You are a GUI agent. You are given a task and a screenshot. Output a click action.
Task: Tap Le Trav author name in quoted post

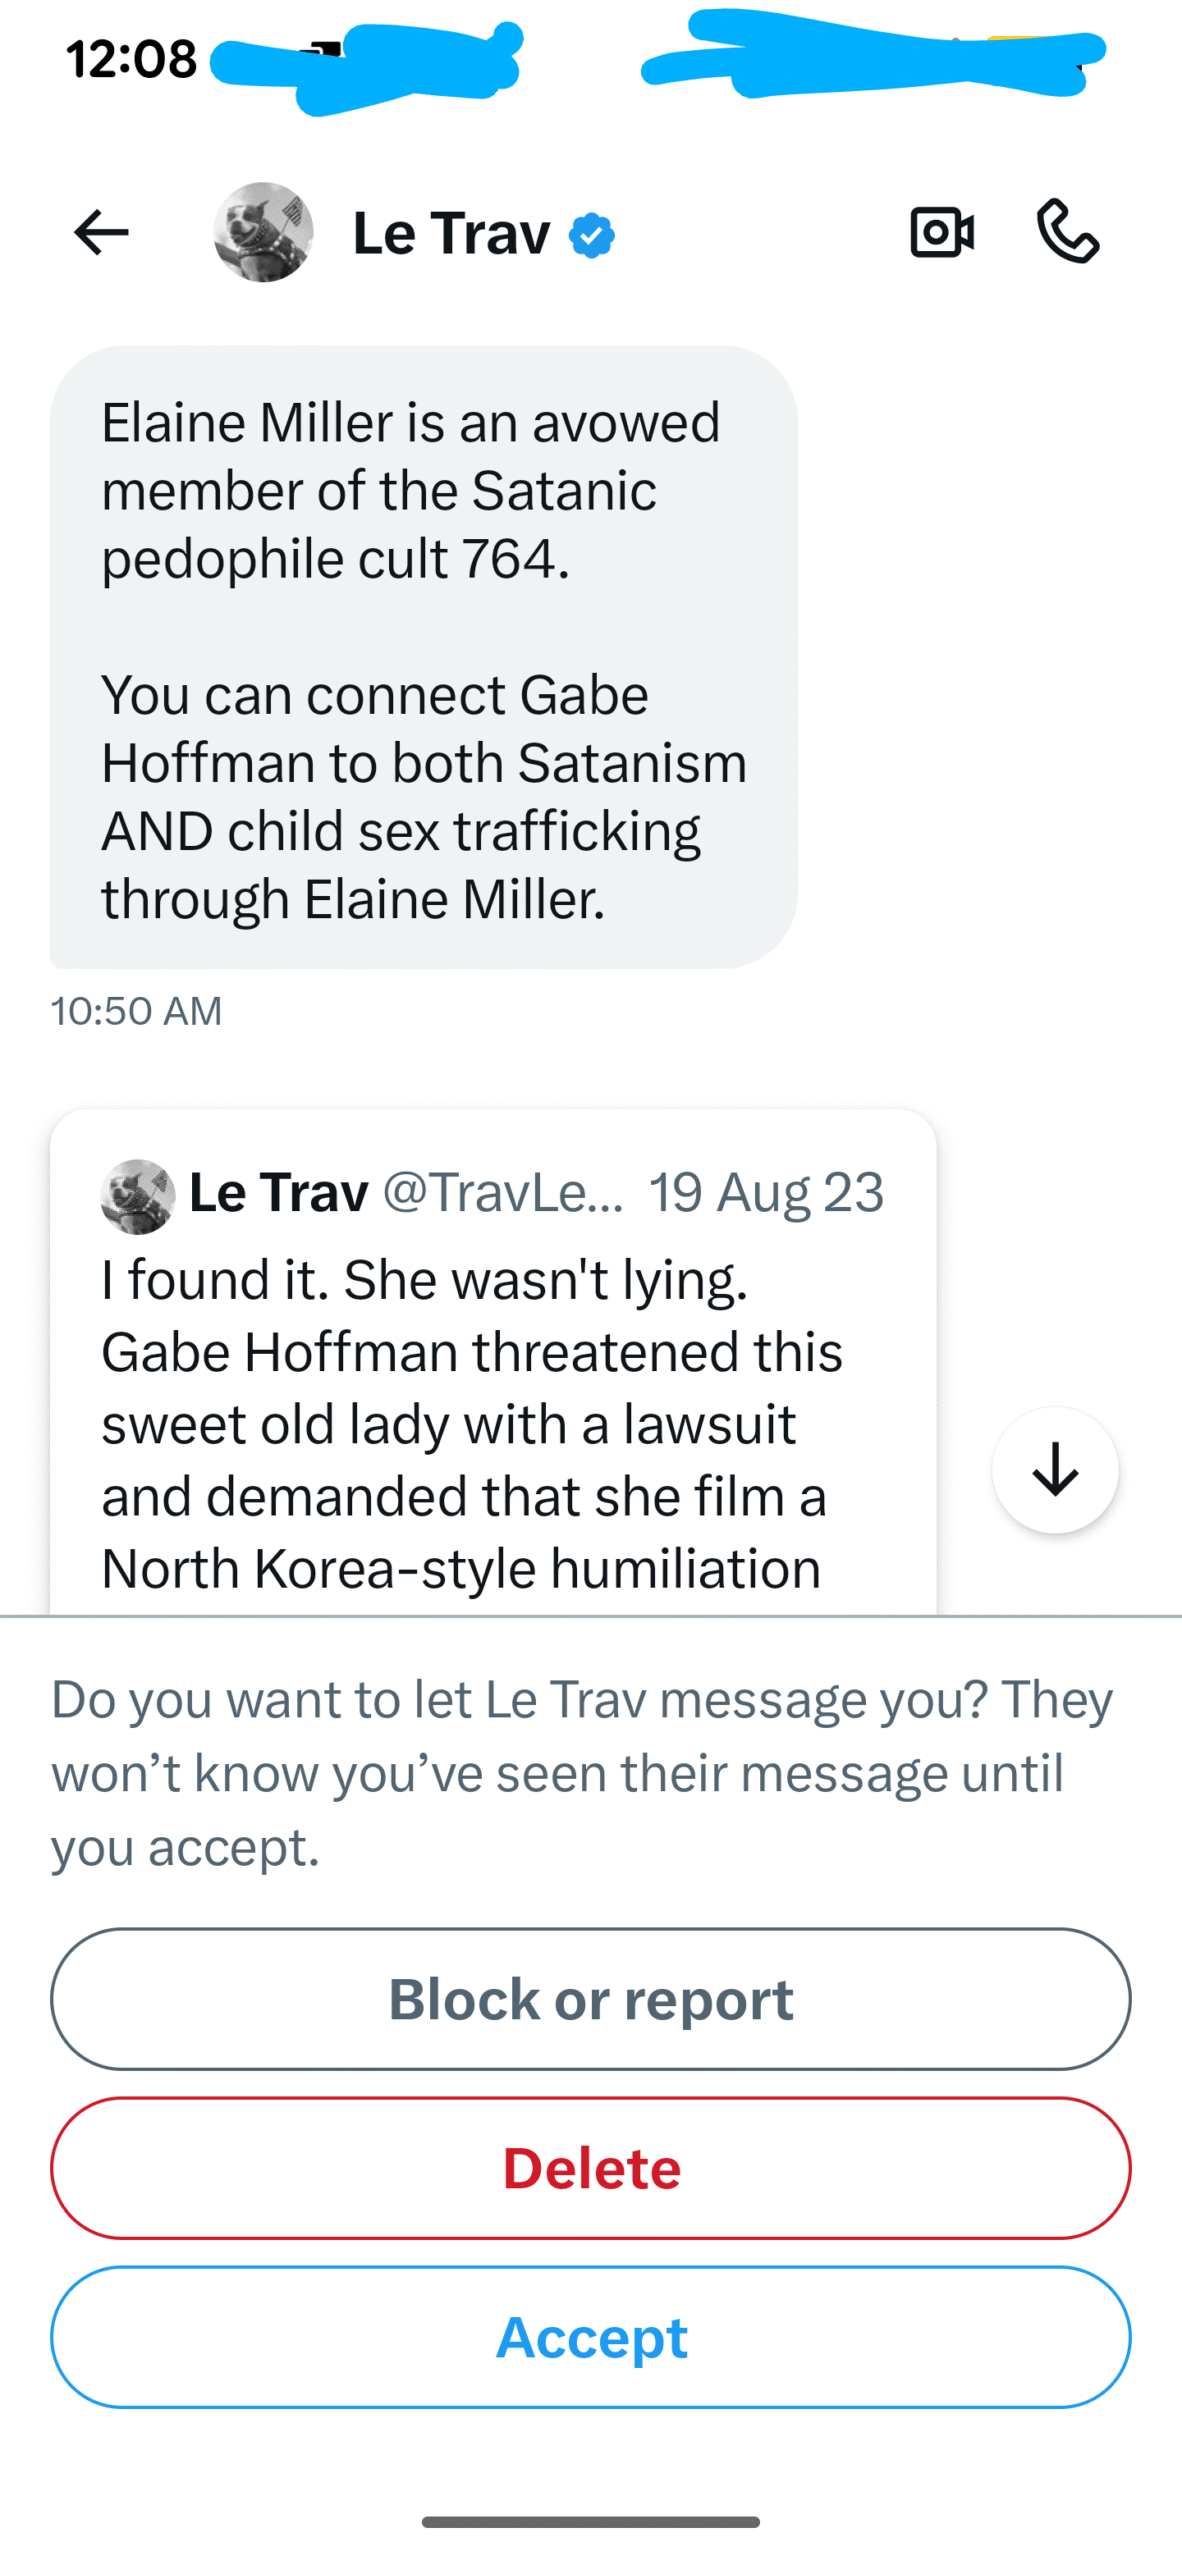pos(279,1193)
